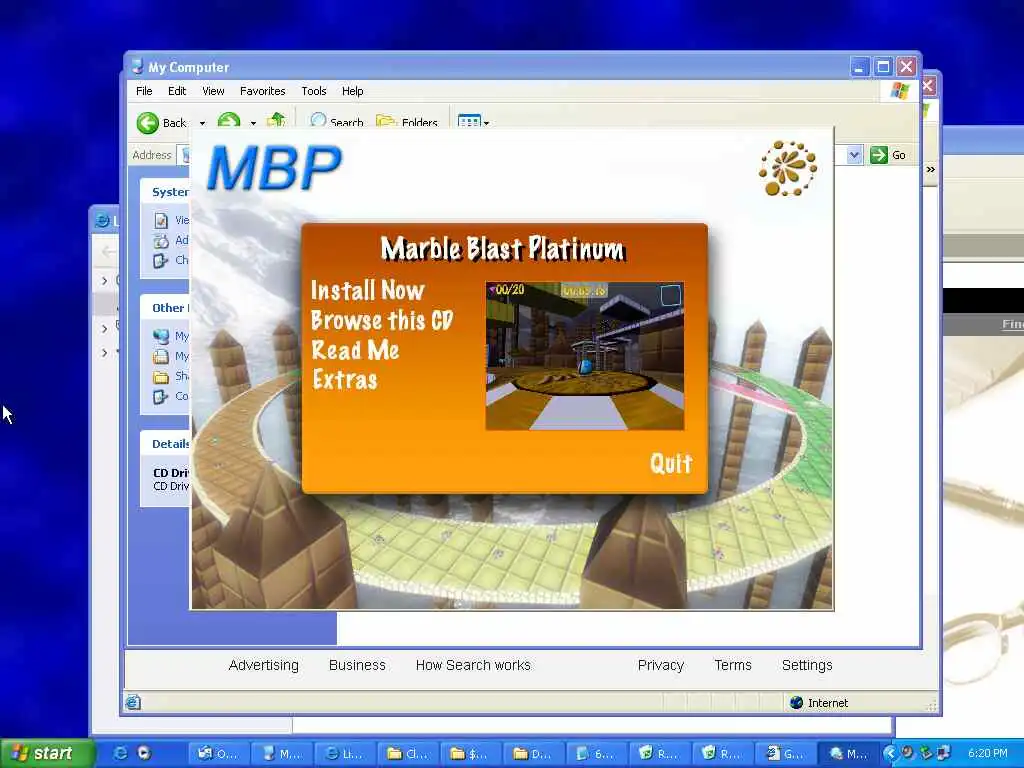This screenshot has height=768, width=1024.
Task: Open the Read Me option
Action: point(355,351)
